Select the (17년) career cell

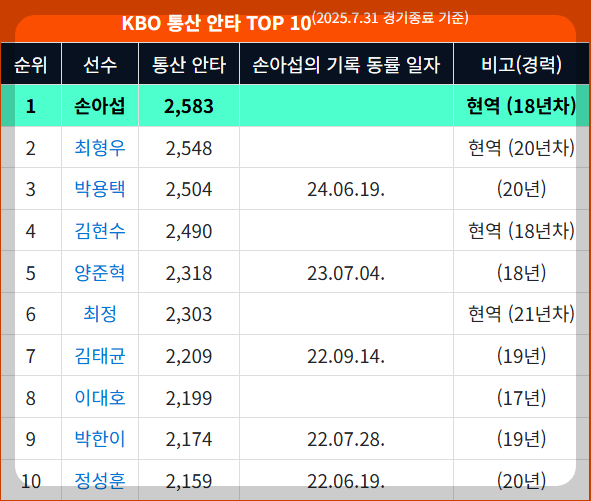coord(522,398)
